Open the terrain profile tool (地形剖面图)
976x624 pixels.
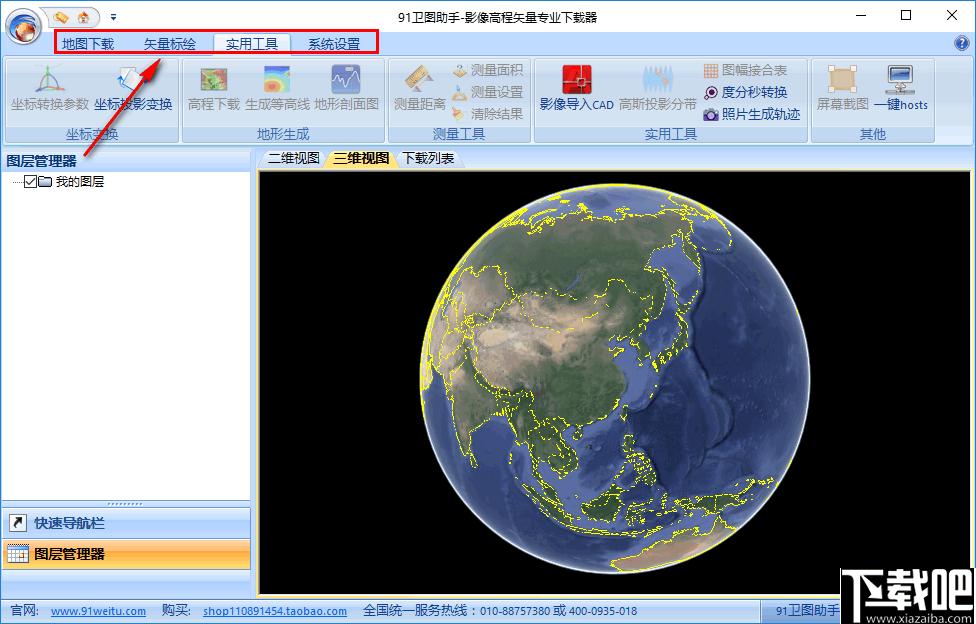(346, 89)
